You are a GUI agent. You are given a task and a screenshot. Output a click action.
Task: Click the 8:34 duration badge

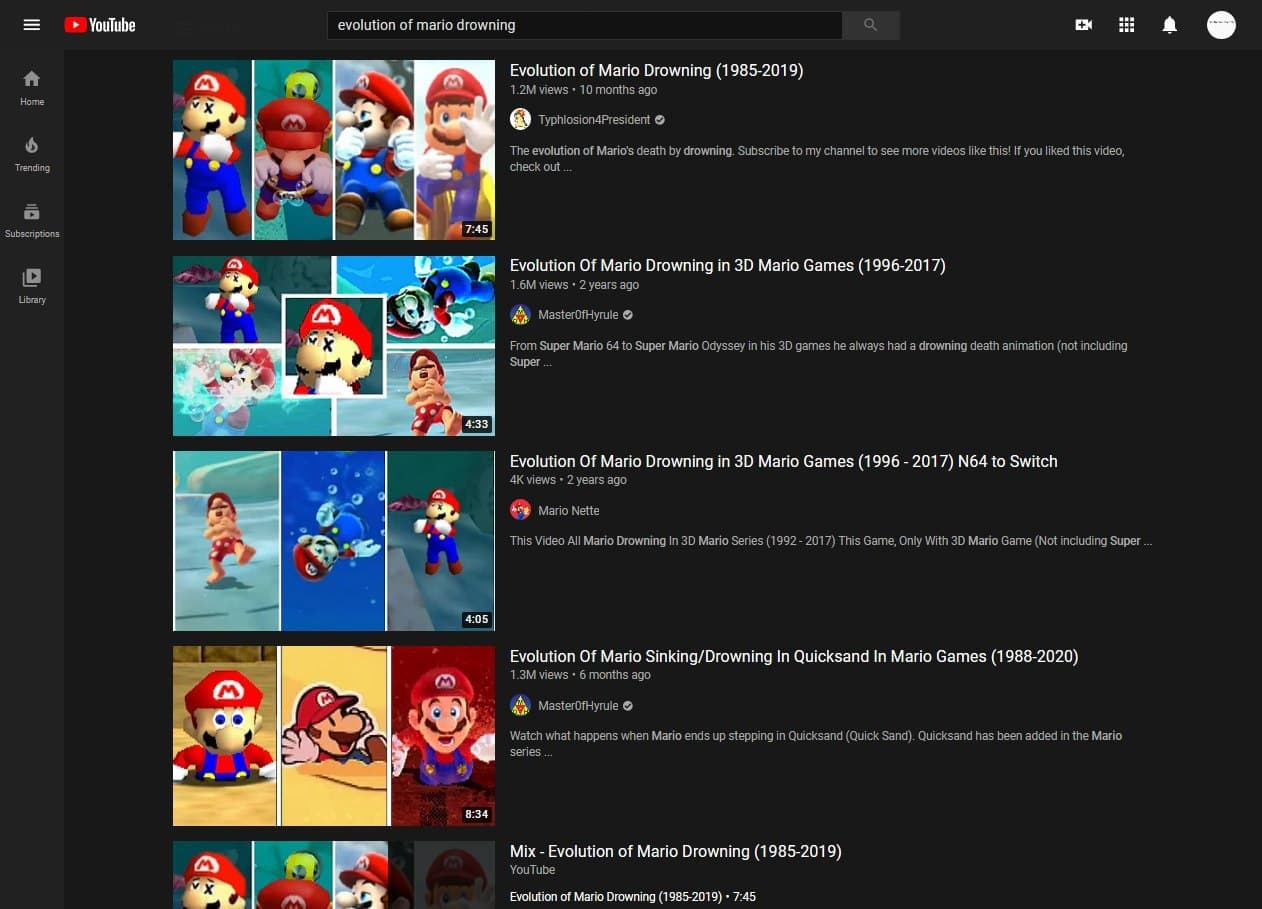click(x=477, y=814)
